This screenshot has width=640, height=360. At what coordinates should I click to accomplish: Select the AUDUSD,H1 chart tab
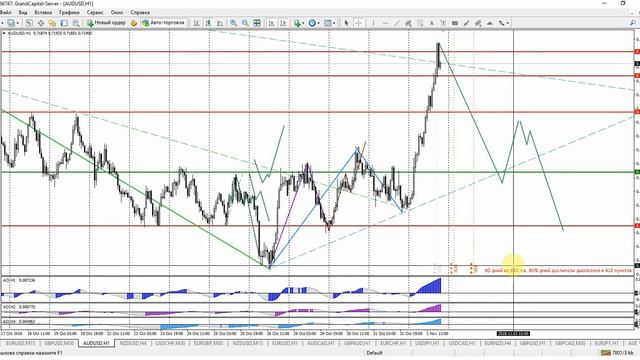[96, 343]
